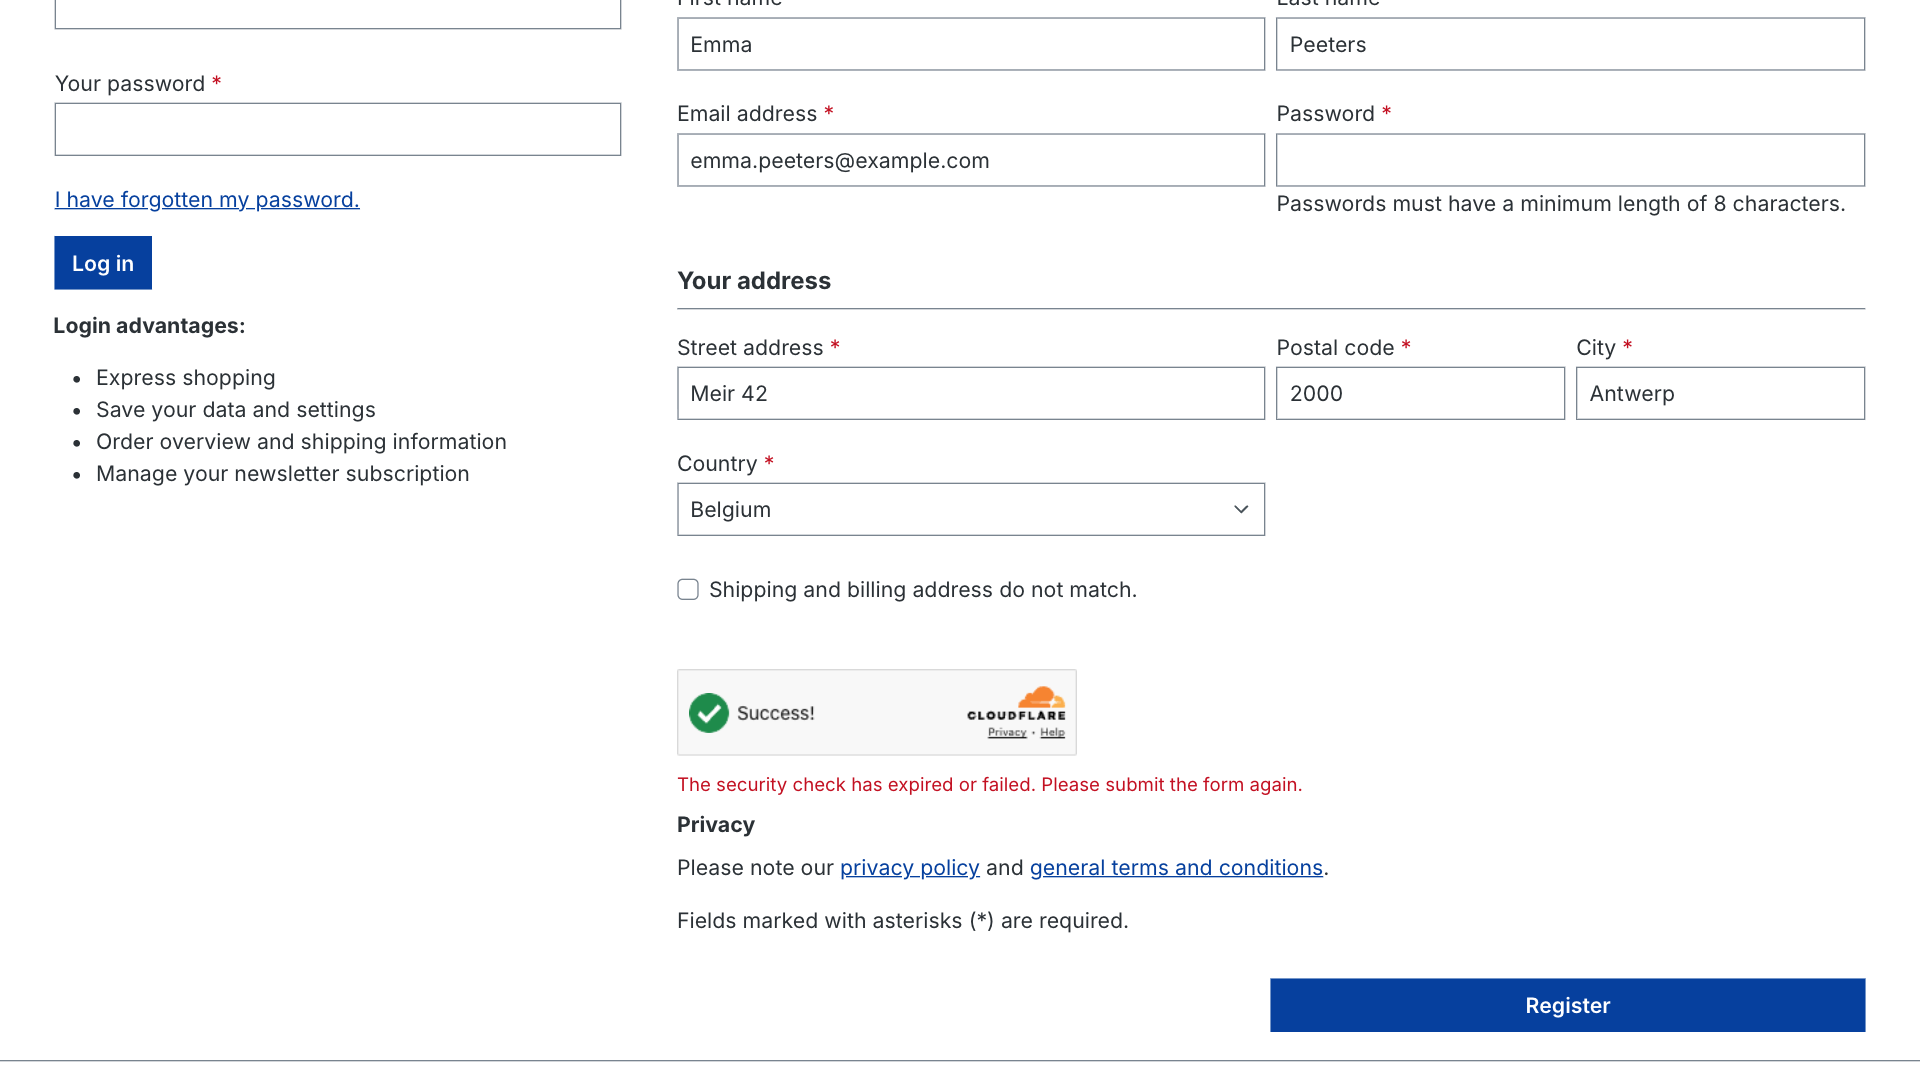
Task: Click the green Success checkmark icon
Action: [709, 713]
